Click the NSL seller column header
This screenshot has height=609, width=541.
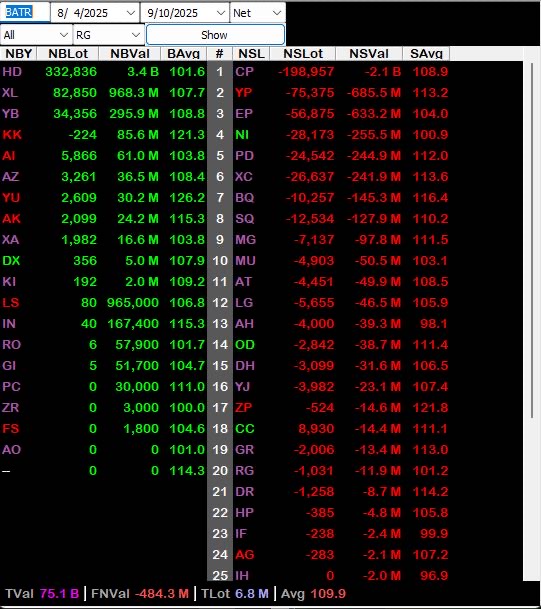tap(251, 54)
